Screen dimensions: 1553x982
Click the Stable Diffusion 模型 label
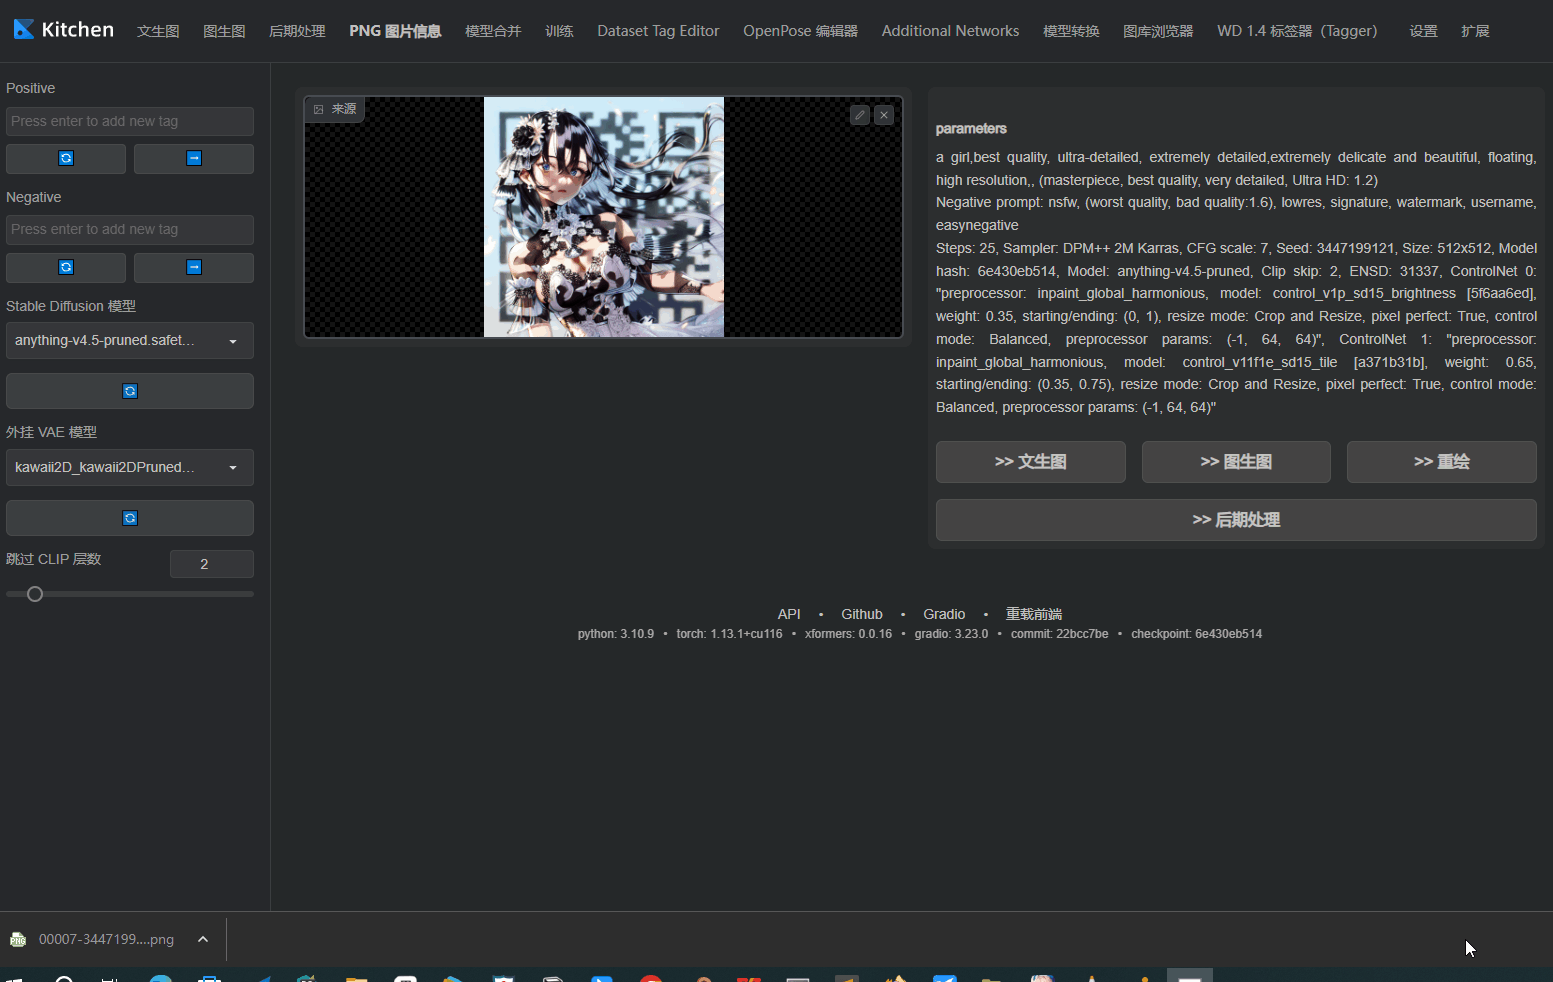pyautogui.click(x=71, y=306)
